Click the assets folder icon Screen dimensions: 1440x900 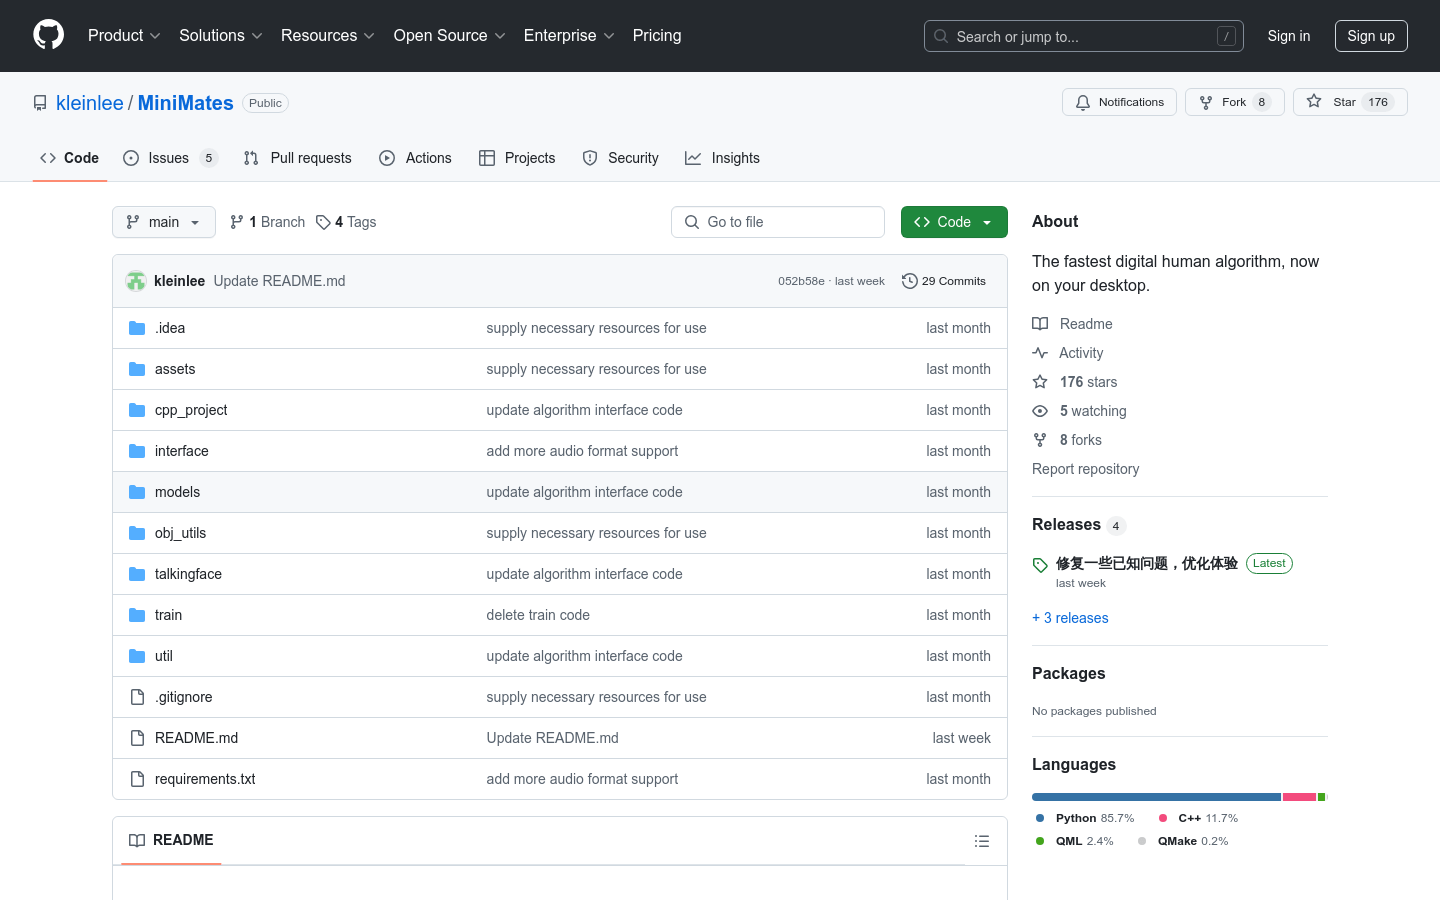pyautogui.click(x=137, y=369)
